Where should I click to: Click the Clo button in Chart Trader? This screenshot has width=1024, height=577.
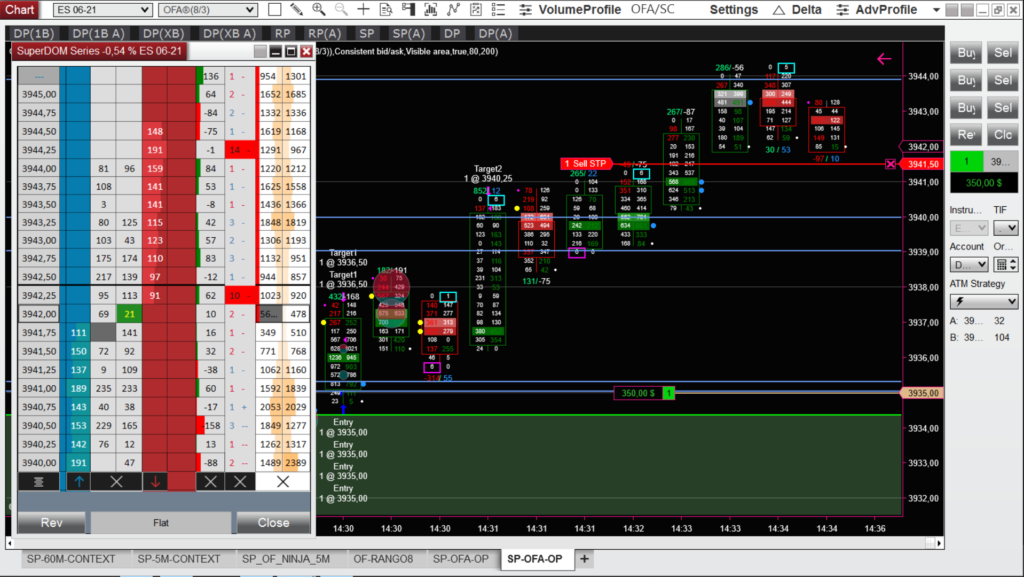[1002, 135]
